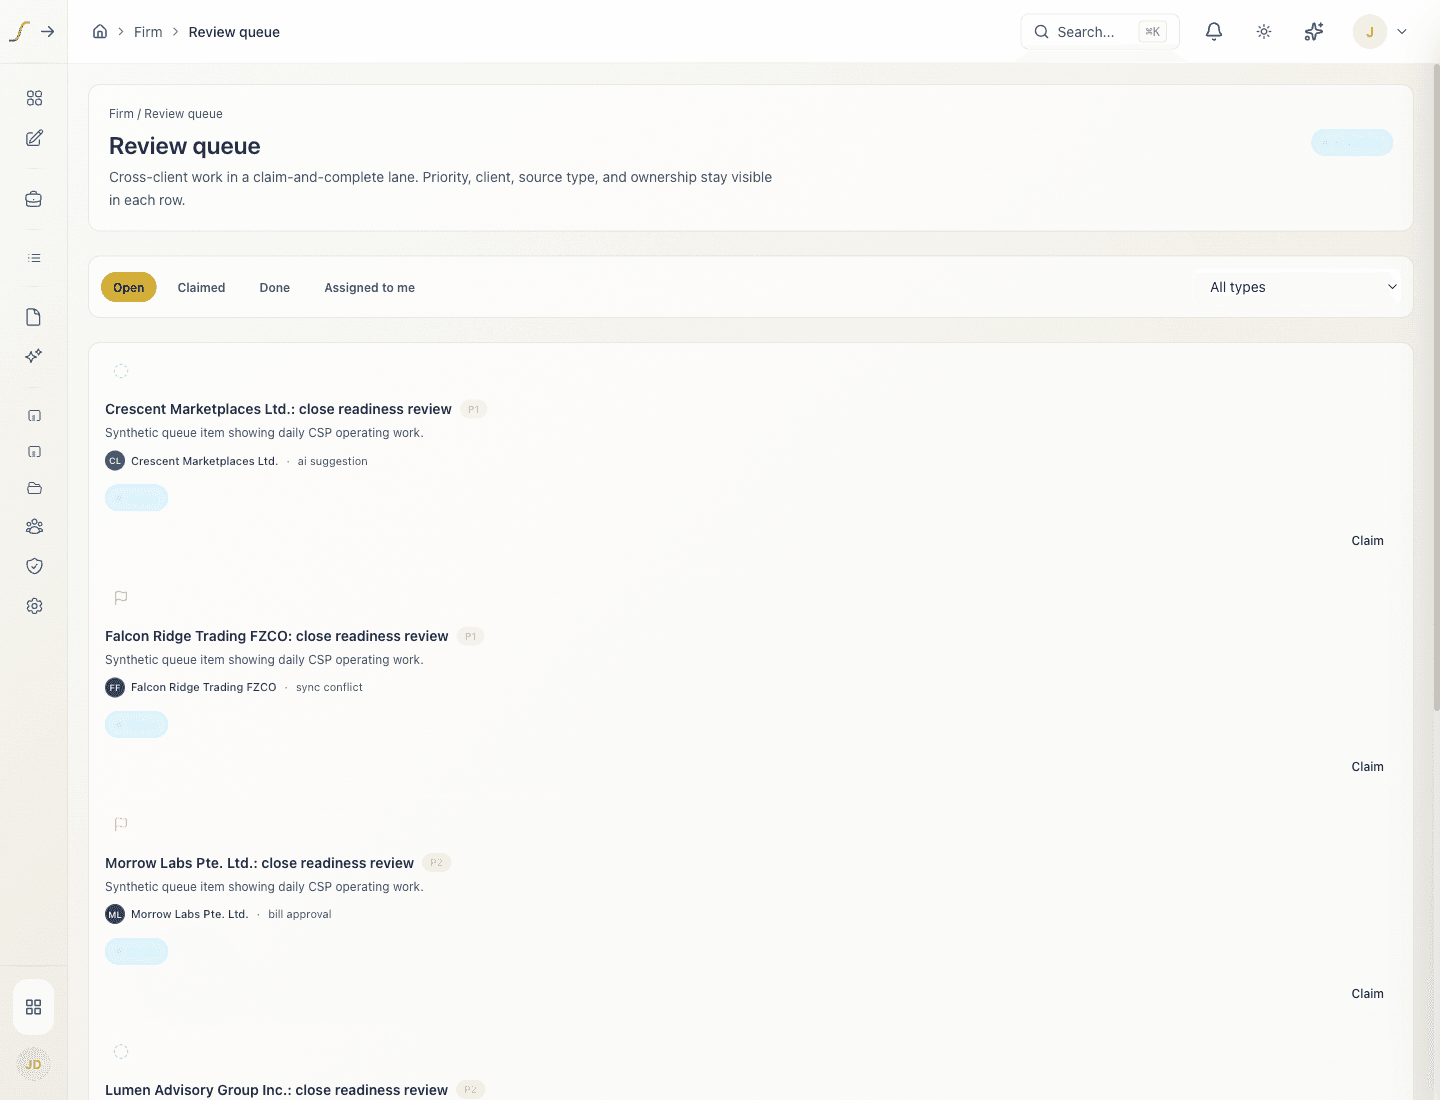
Task: Click the dashed circle status icon above Crescent Marketplaces
Action: (x=121, y=371)
